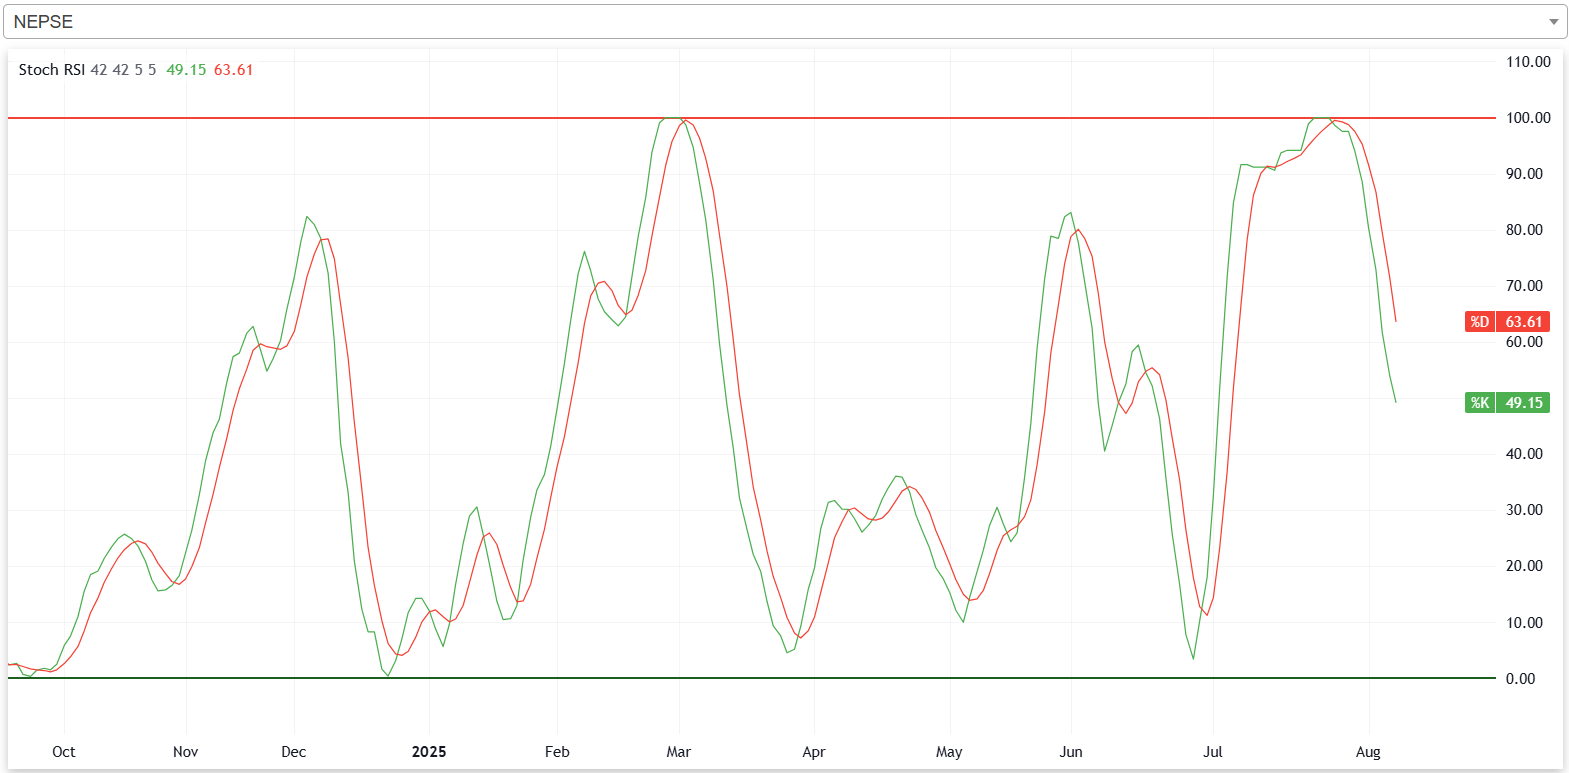Click the Mar time axis label
Viewport: 1569px width, 773px height.
pos(679,752)
